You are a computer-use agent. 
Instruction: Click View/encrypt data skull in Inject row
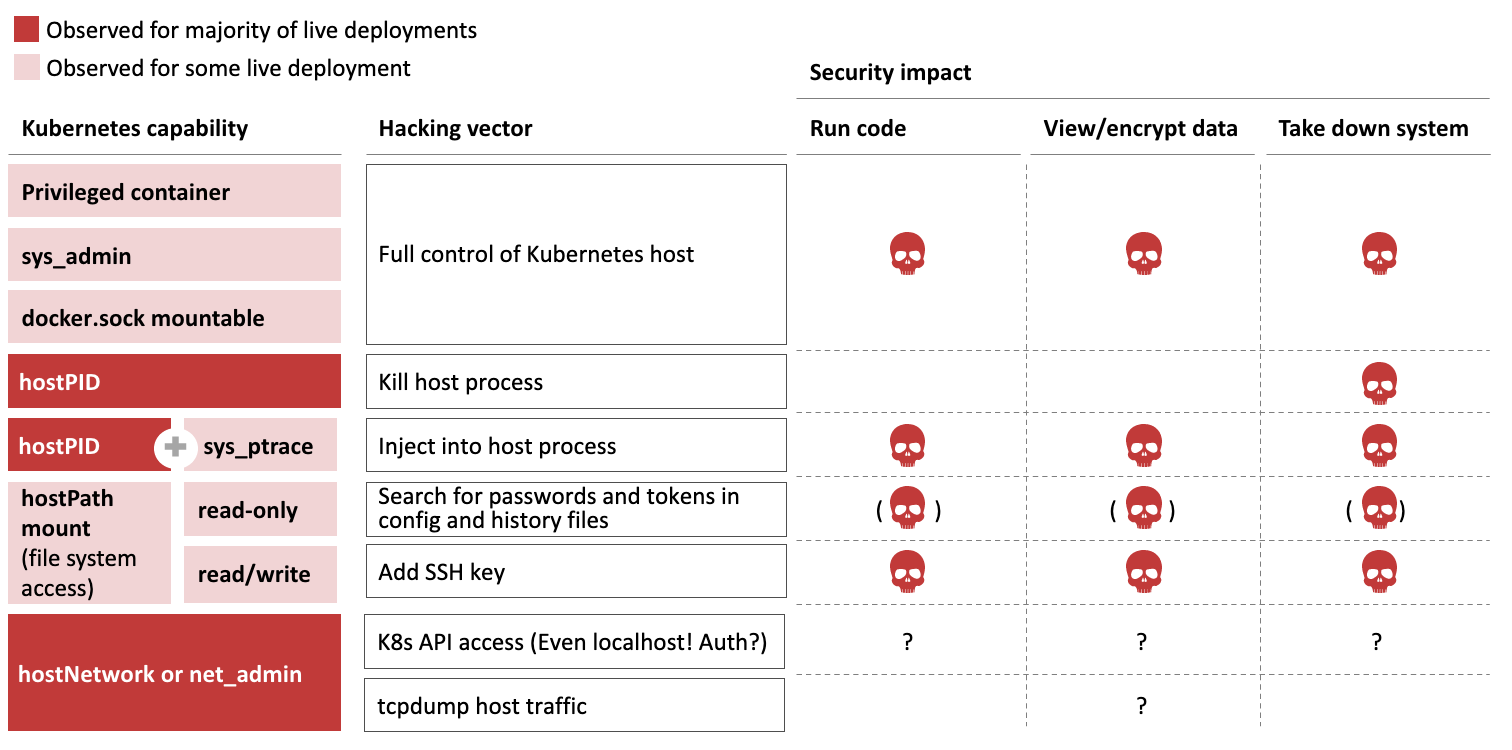1142,446
